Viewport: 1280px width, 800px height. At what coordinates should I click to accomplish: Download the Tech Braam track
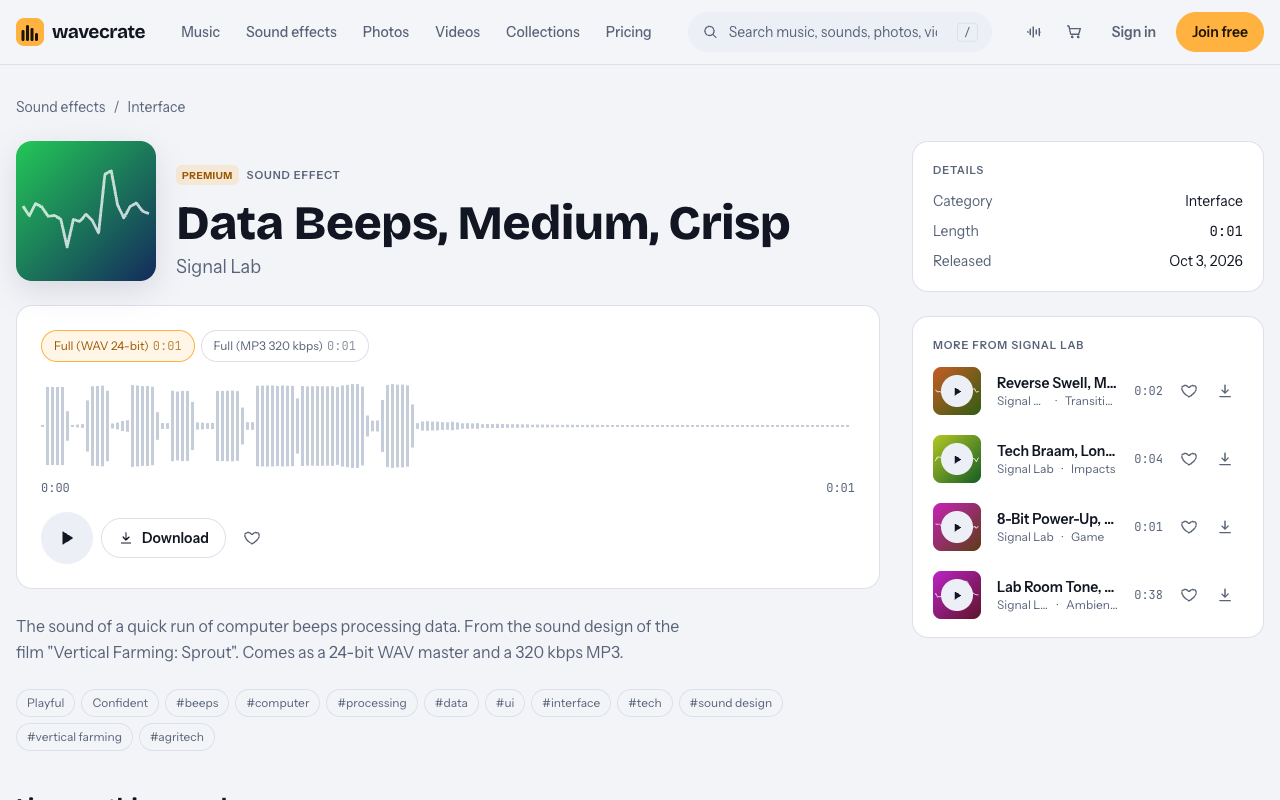pos(1225,459)
